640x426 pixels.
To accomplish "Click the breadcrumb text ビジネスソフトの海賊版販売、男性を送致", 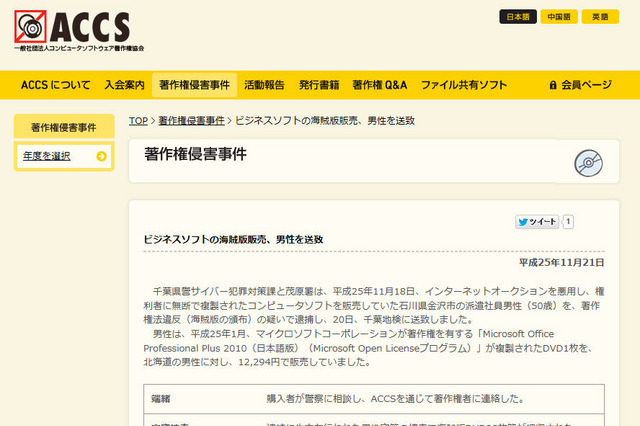I will pos(325,121).
